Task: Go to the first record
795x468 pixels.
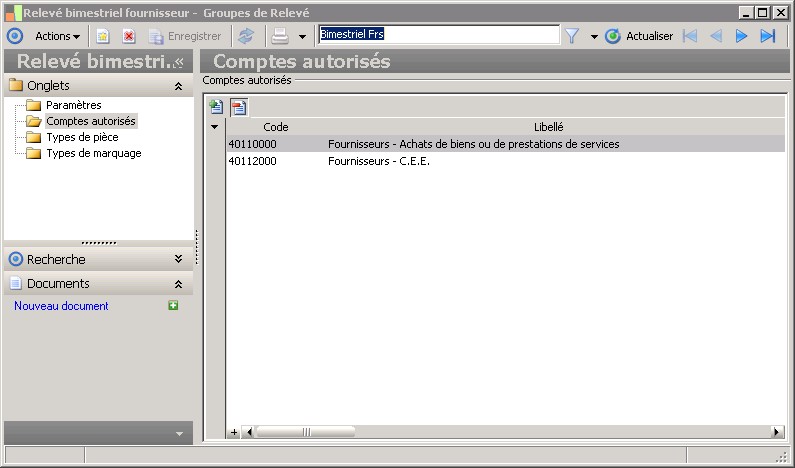Action: [690, 36]
